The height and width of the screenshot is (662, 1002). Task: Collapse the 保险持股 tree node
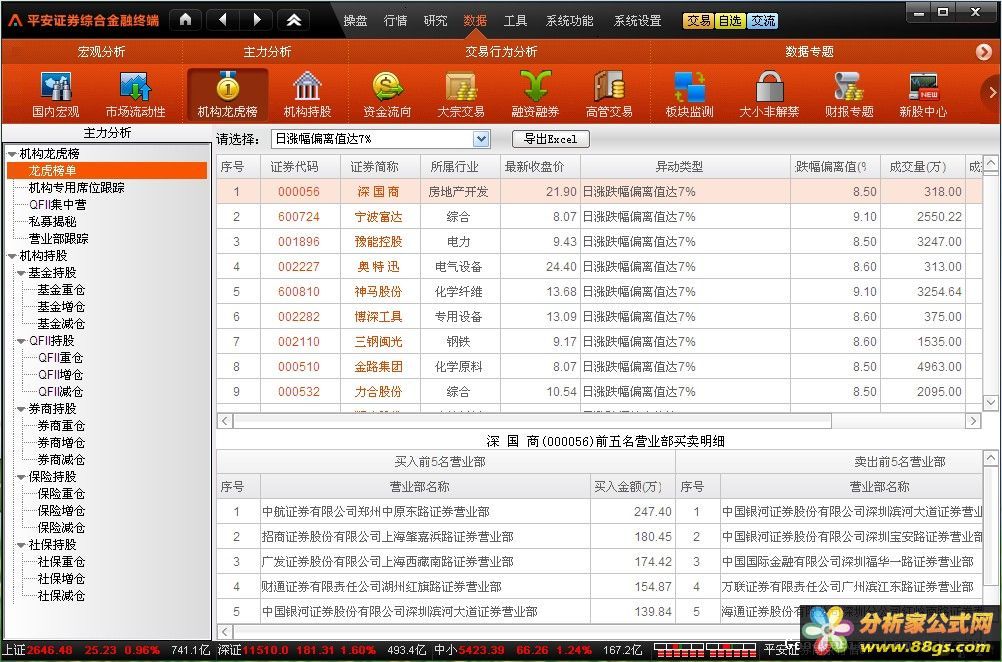(x=21, y=477)
